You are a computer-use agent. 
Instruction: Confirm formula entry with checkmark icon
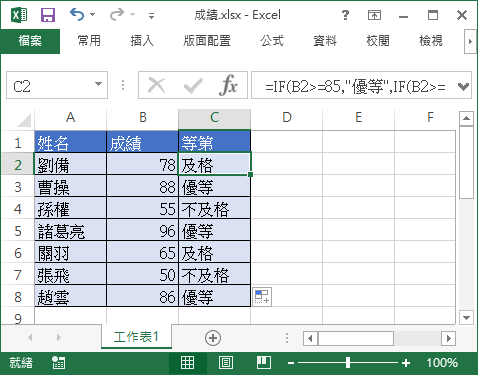[193, 86]
